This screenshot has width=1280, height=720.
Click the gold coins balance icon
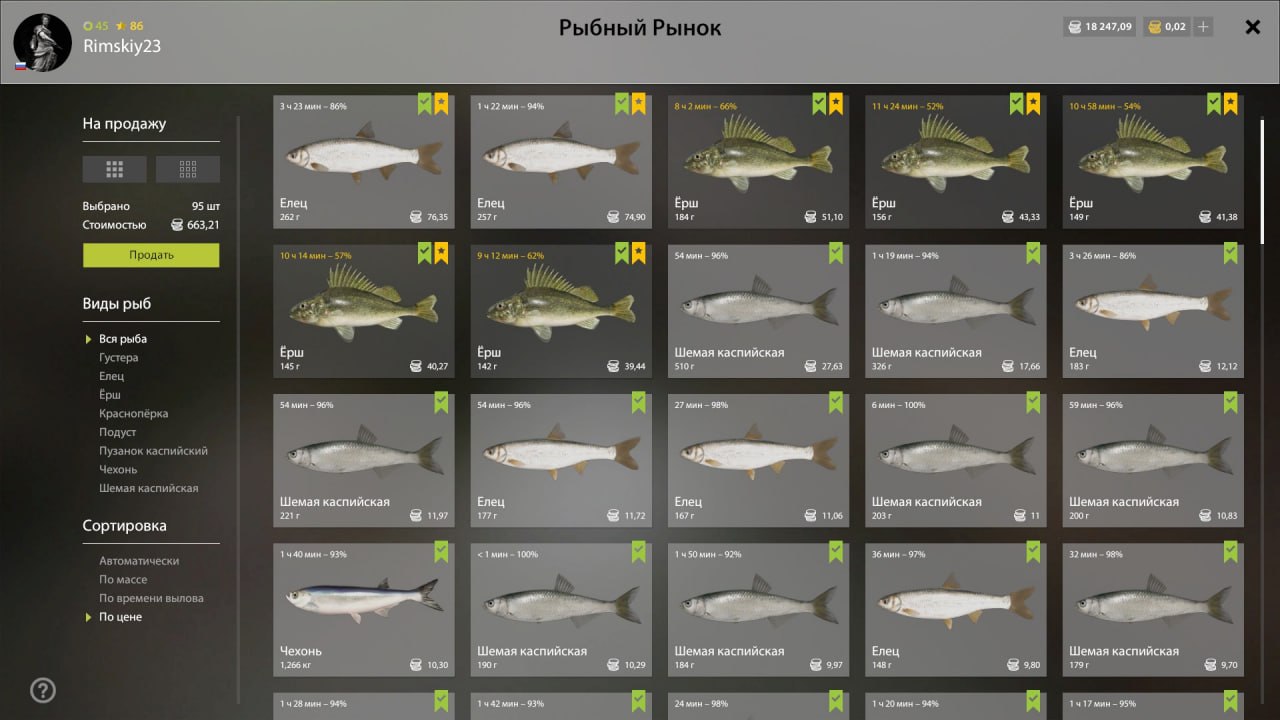1154,27
